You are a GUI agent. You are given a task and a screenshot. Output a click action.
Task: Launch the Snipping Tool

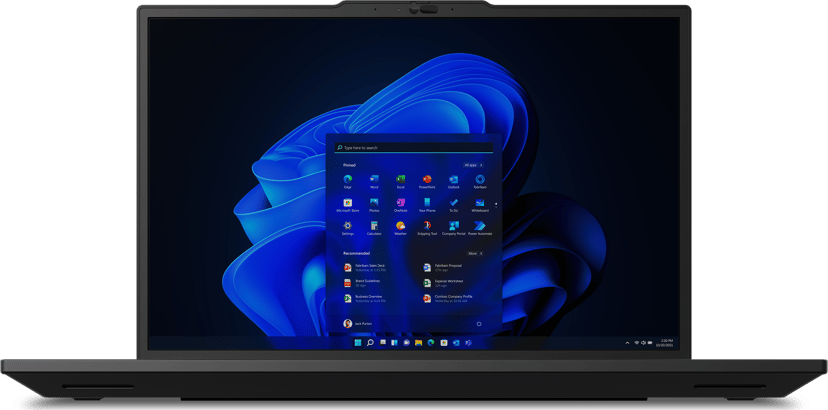click(427, 228)
